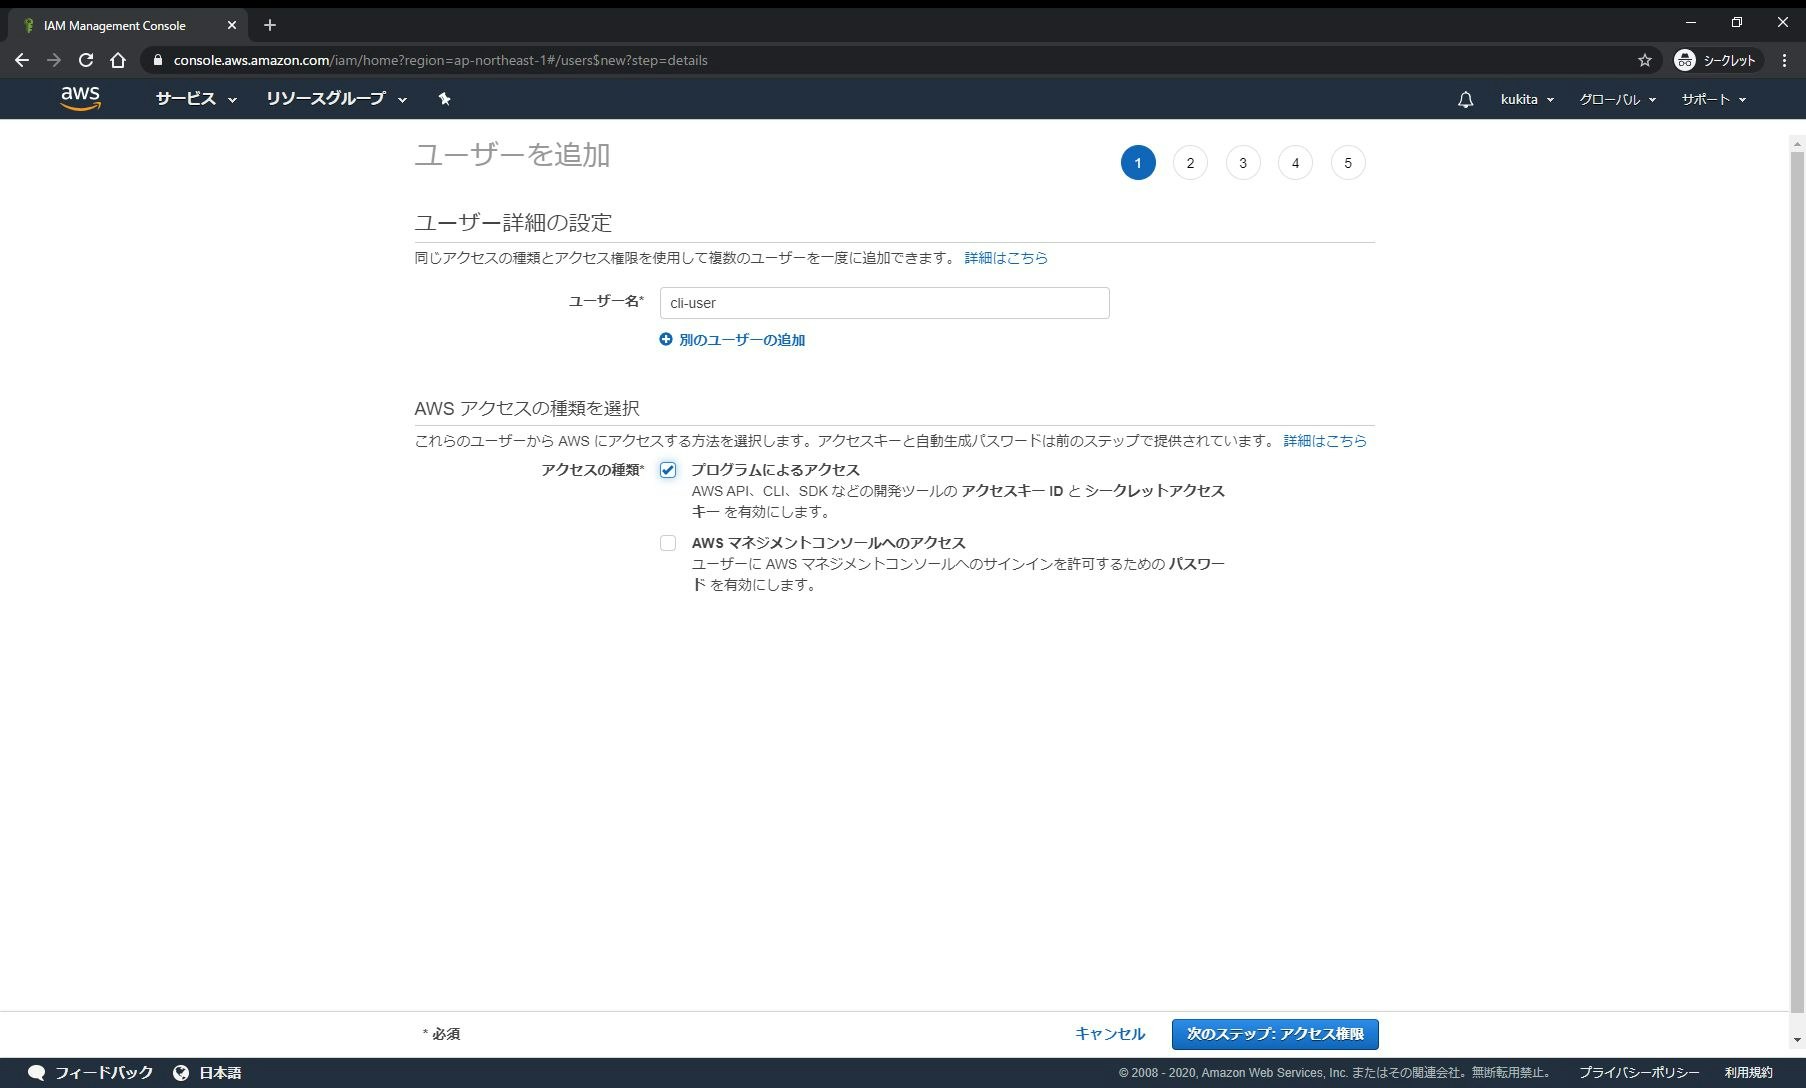Viewport: 1806px width, 1088px height.
Task: Expand the サービス services menu
Action: click(196, 98)
